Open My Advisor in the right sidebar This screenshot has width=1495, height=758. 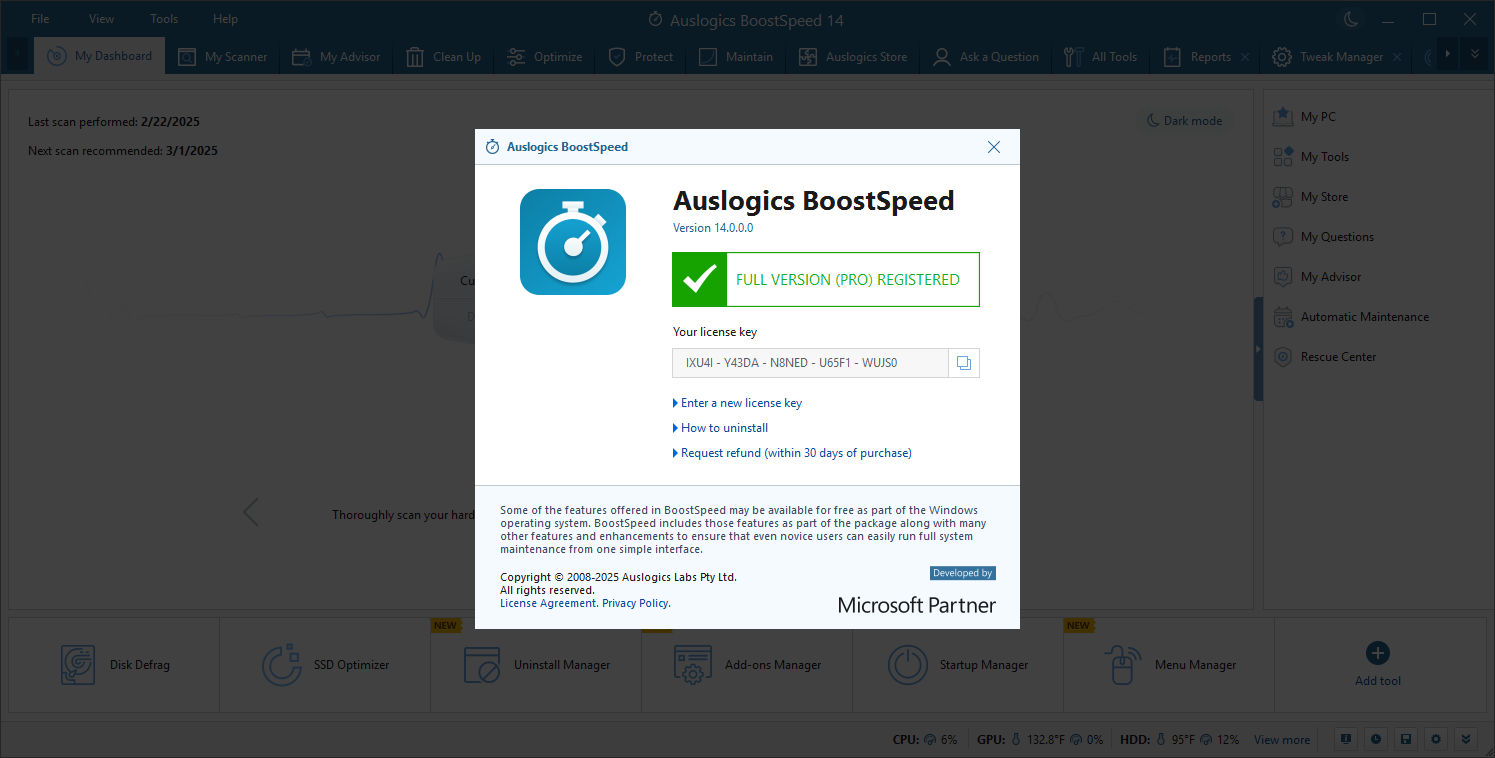pyautogui.click(x=1317, y=277)
